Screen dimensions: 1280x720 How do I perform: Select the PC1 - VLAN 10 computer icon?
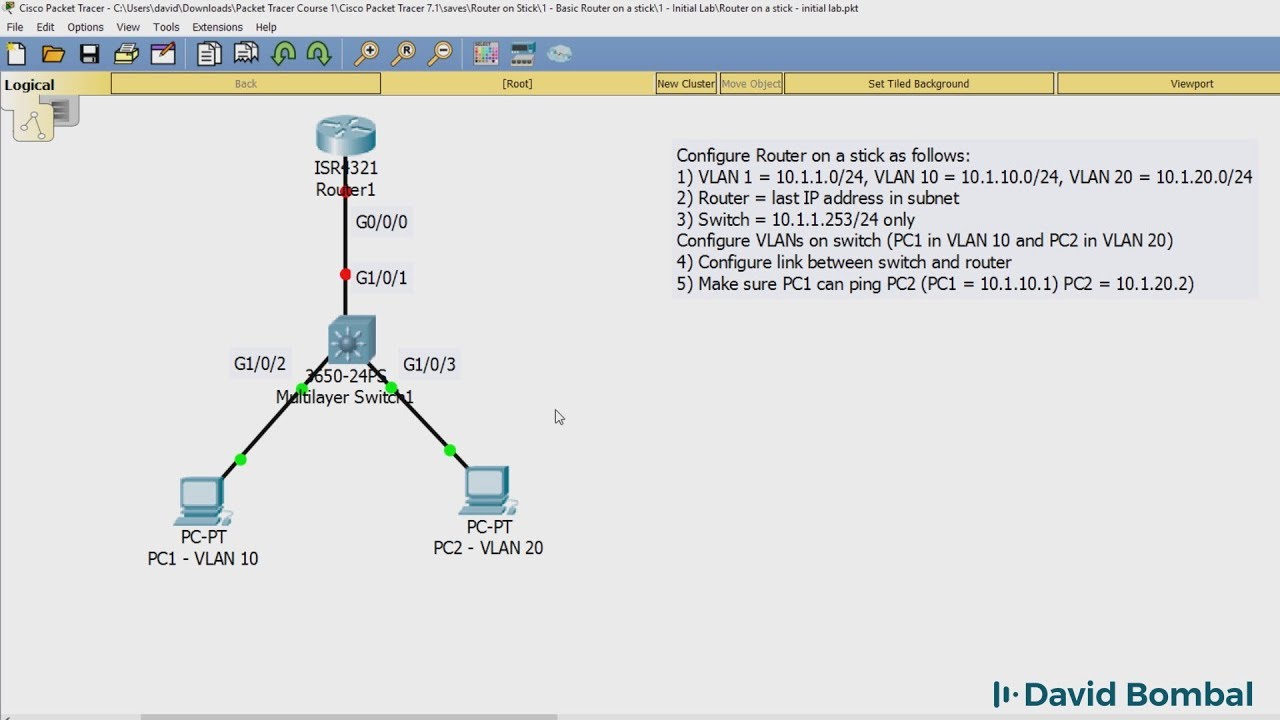tap(201, 501)
